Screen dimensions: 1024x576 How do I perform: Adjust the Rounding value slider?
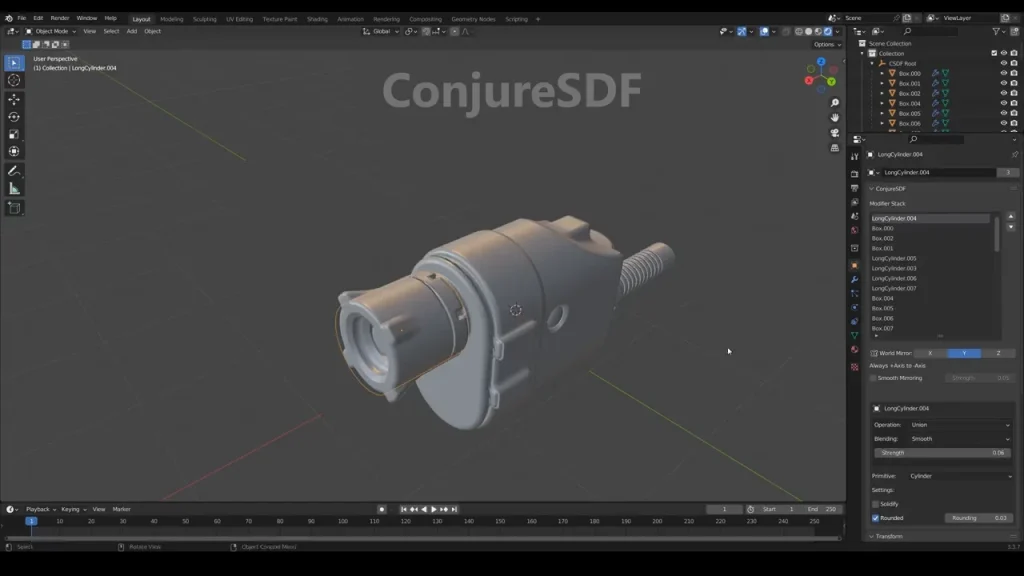click(x=979, y=518)
